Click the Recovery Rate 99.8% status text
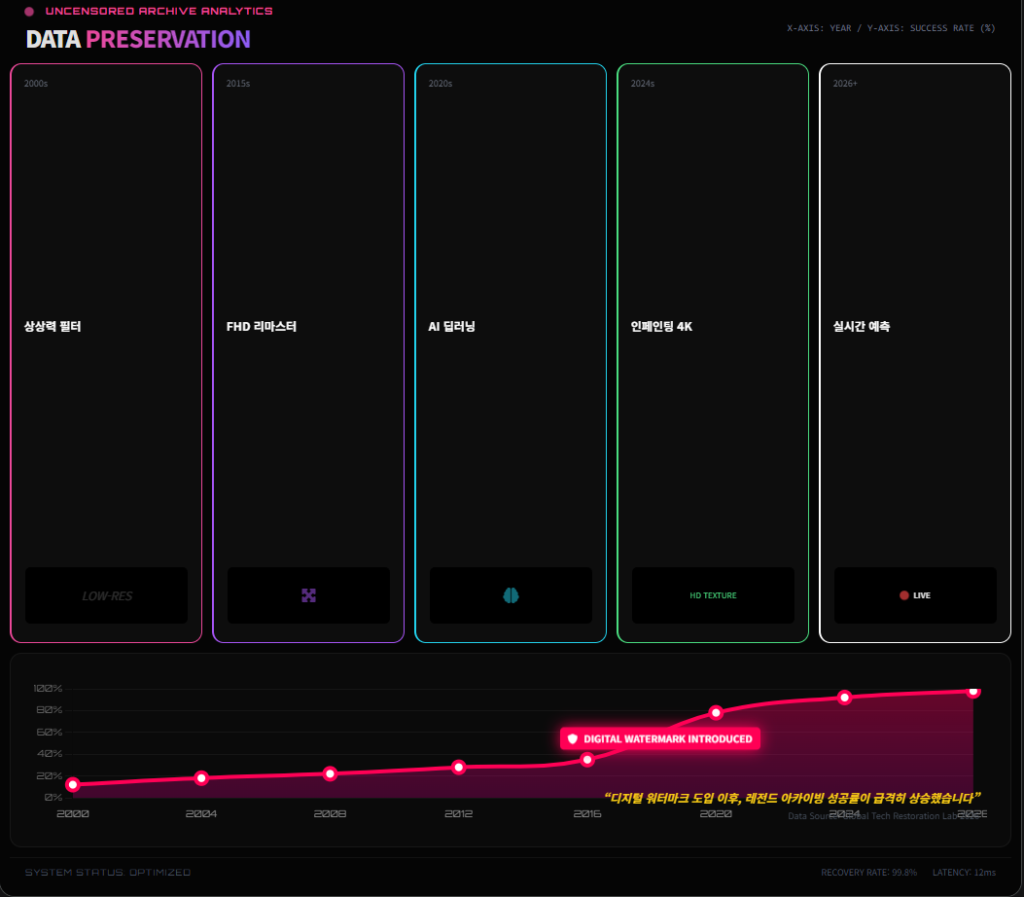The height and width of the screenshot is (897, 1024). 868,873
